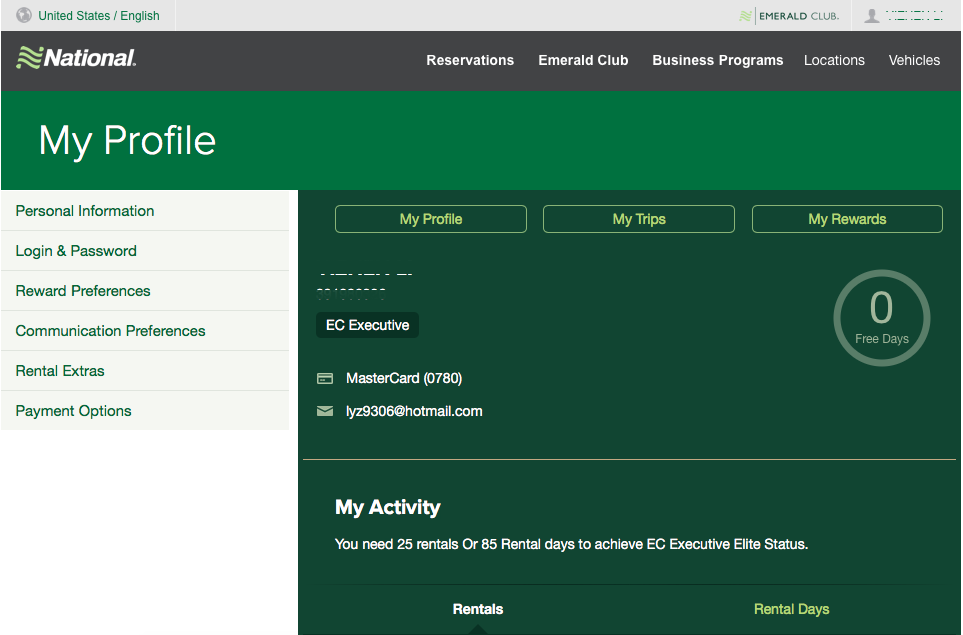Click the Emerald Club logo in top bar
Image resolution: width=963 pixels, height=635 pixels.
coord(789,16)
